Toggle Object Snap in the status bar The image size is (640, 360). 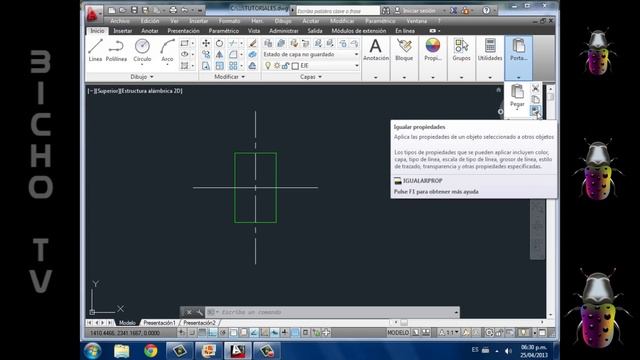233,333
